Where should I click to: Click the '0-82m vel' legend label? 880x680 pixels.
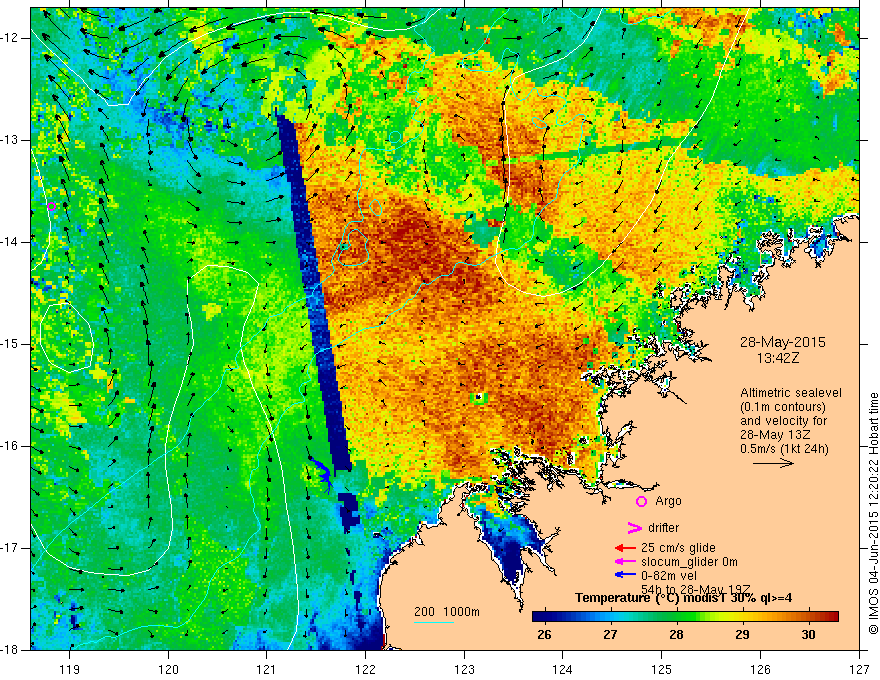[x=669, y=576]
